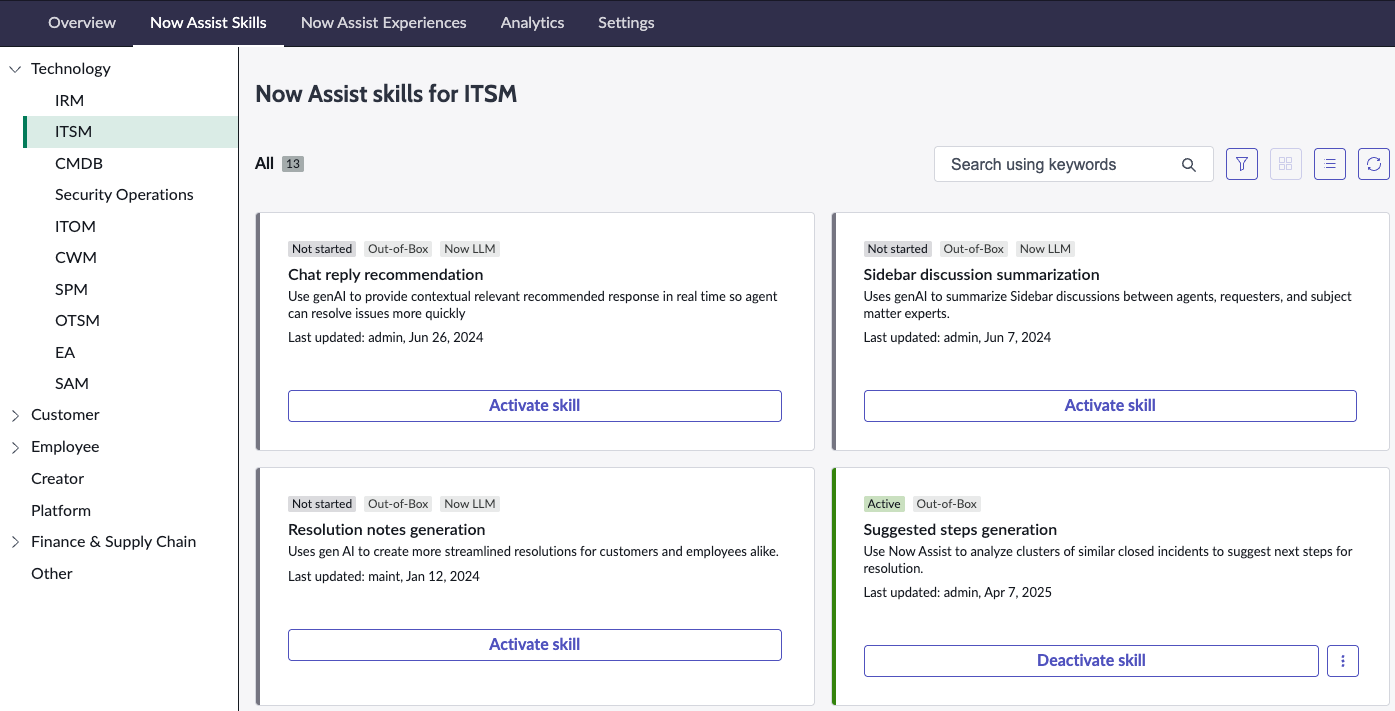This screenshot has height=711, width=1395.
Task: Open the Settings tab
Action: [626, 23]
